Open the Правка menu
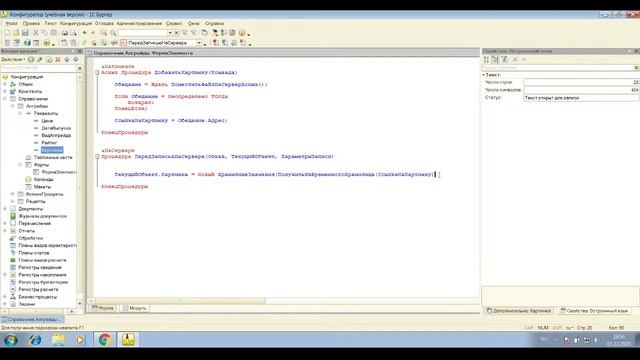Screen dimensions: 640x360 coord(31,24)
